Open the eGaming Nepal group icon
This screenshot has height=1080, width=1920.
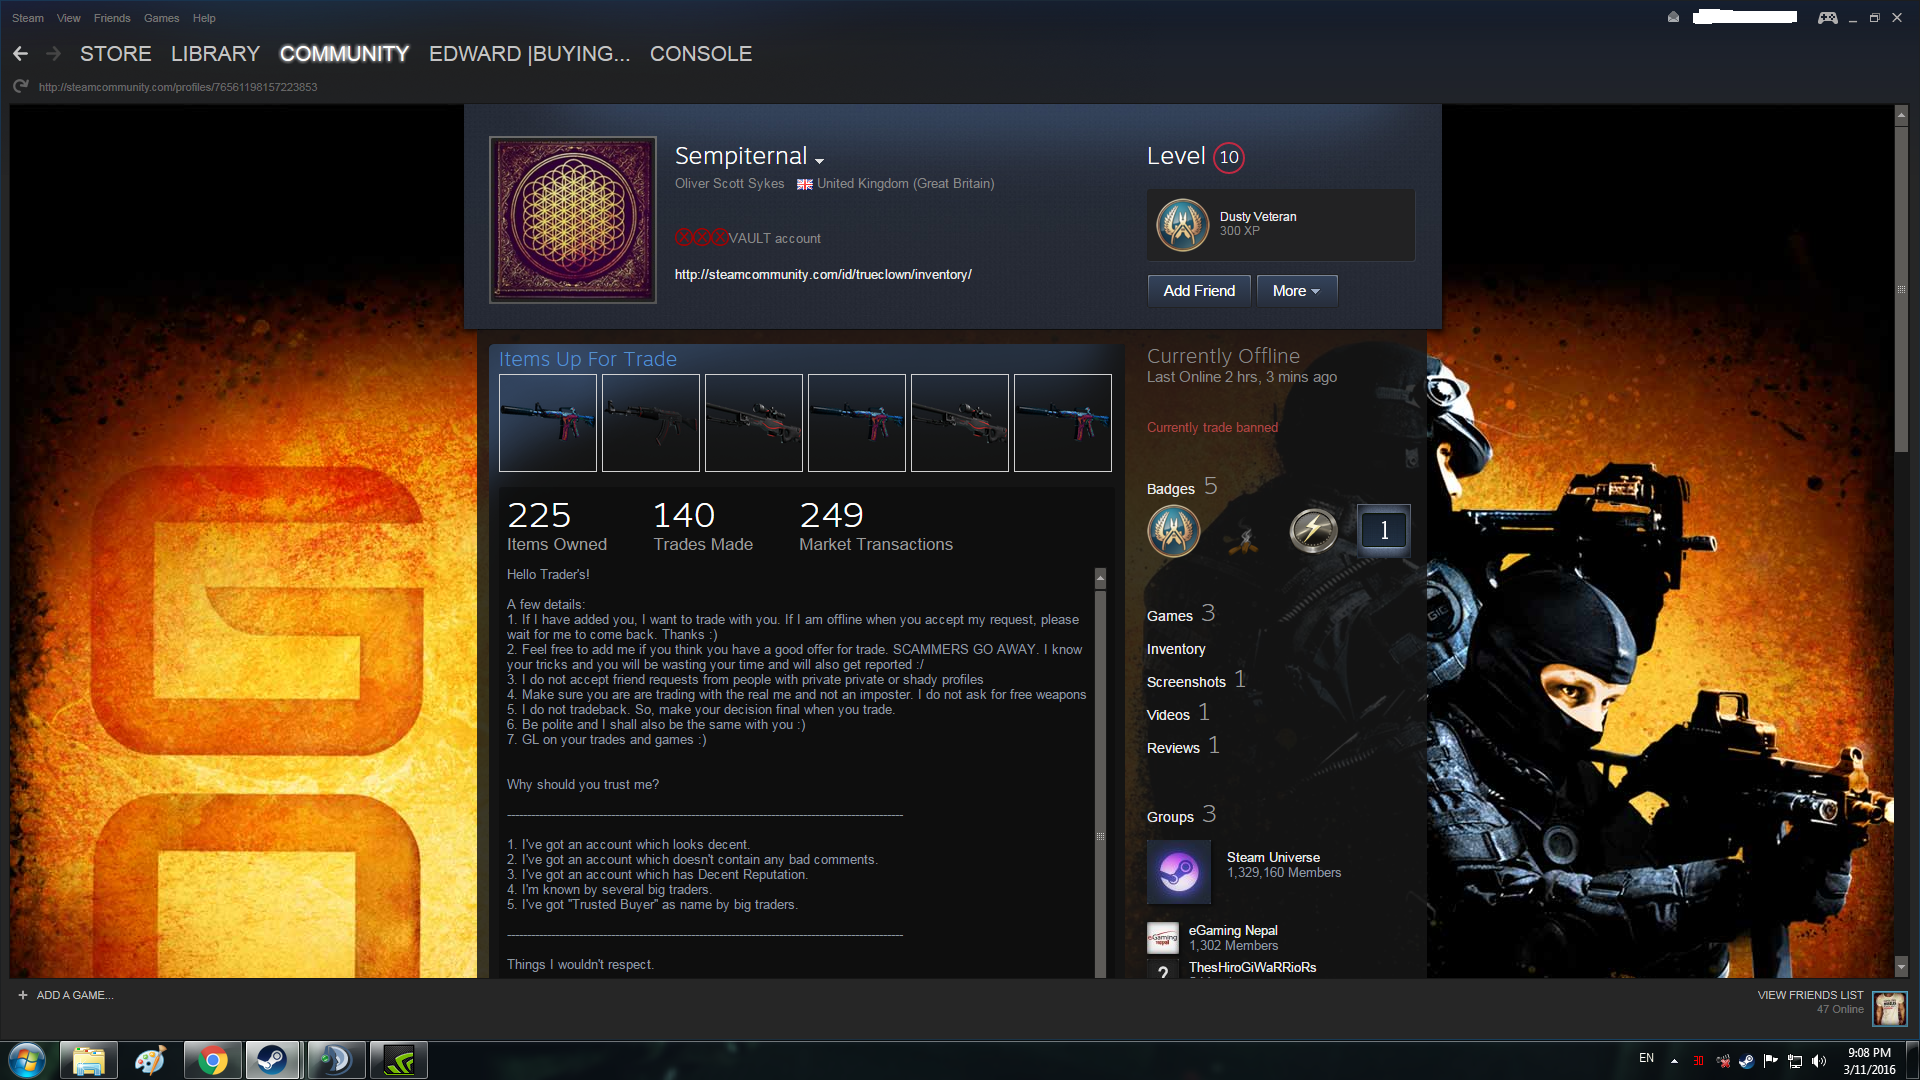[1162, 938]
